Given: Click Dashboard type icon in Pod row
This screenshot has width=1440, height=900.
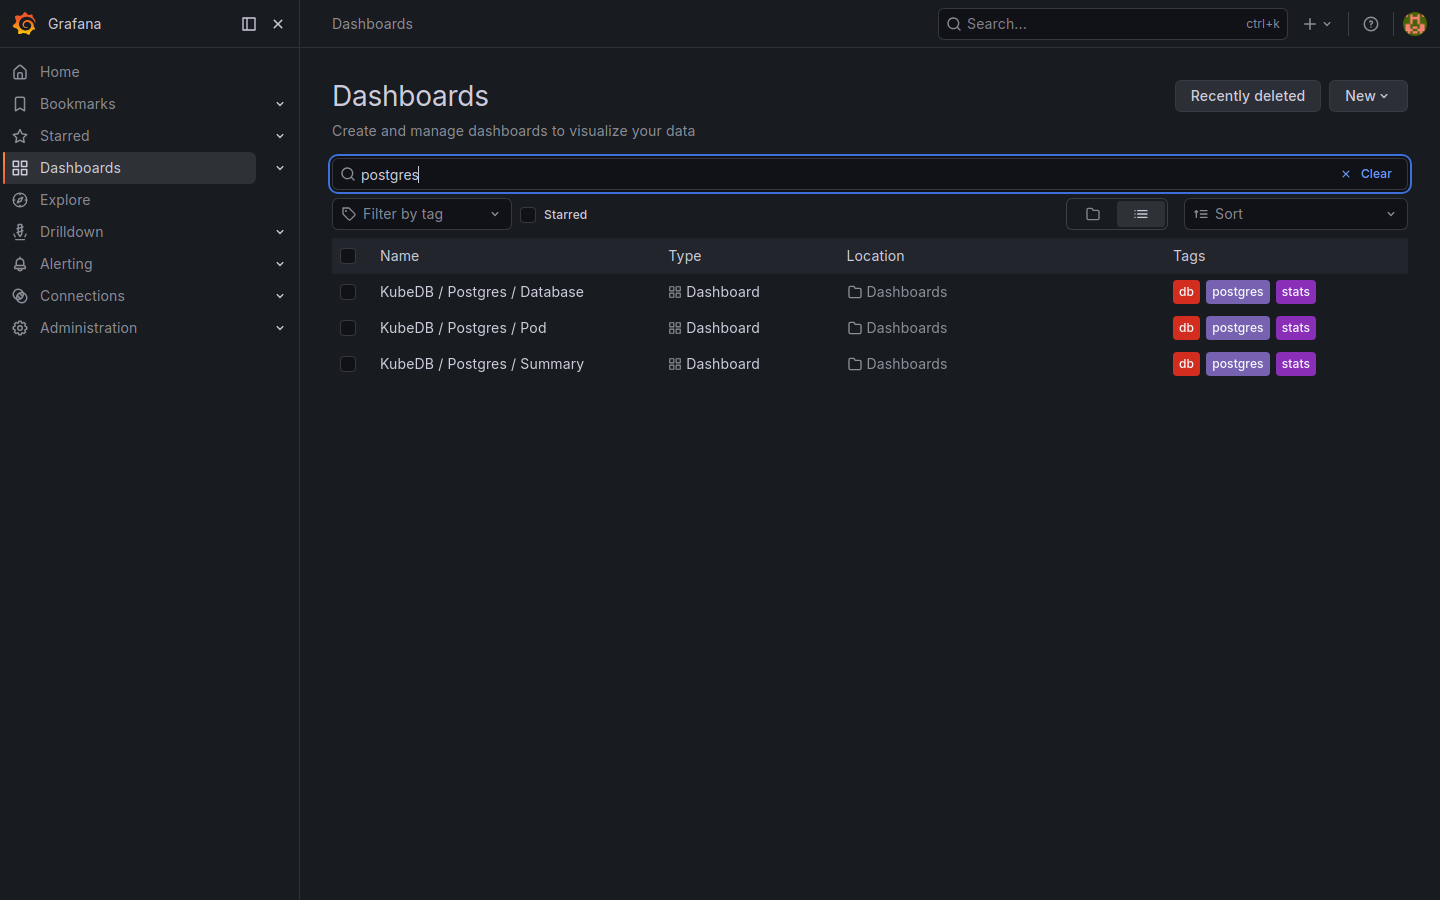Looking at the screenshot, I should [675, 328].
